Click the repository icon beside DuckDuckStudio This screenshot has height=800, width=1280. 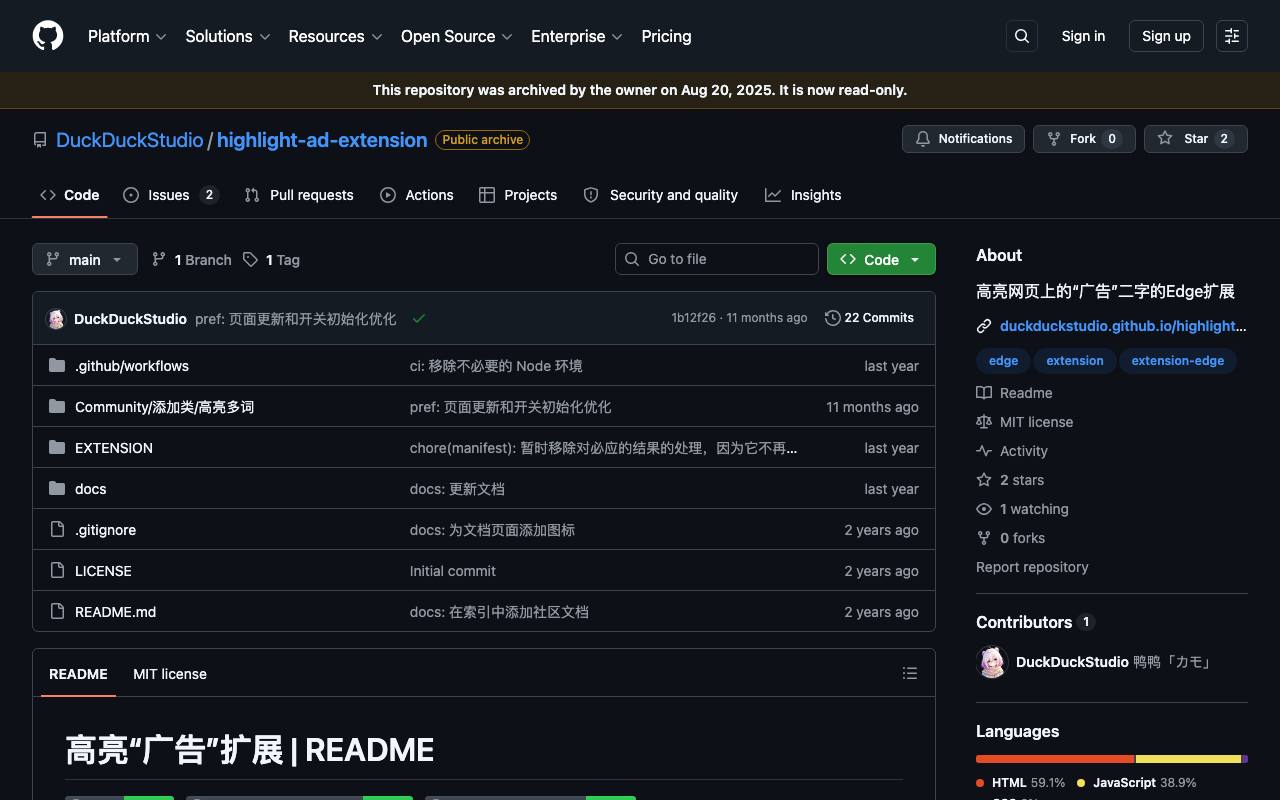[40, 140]
